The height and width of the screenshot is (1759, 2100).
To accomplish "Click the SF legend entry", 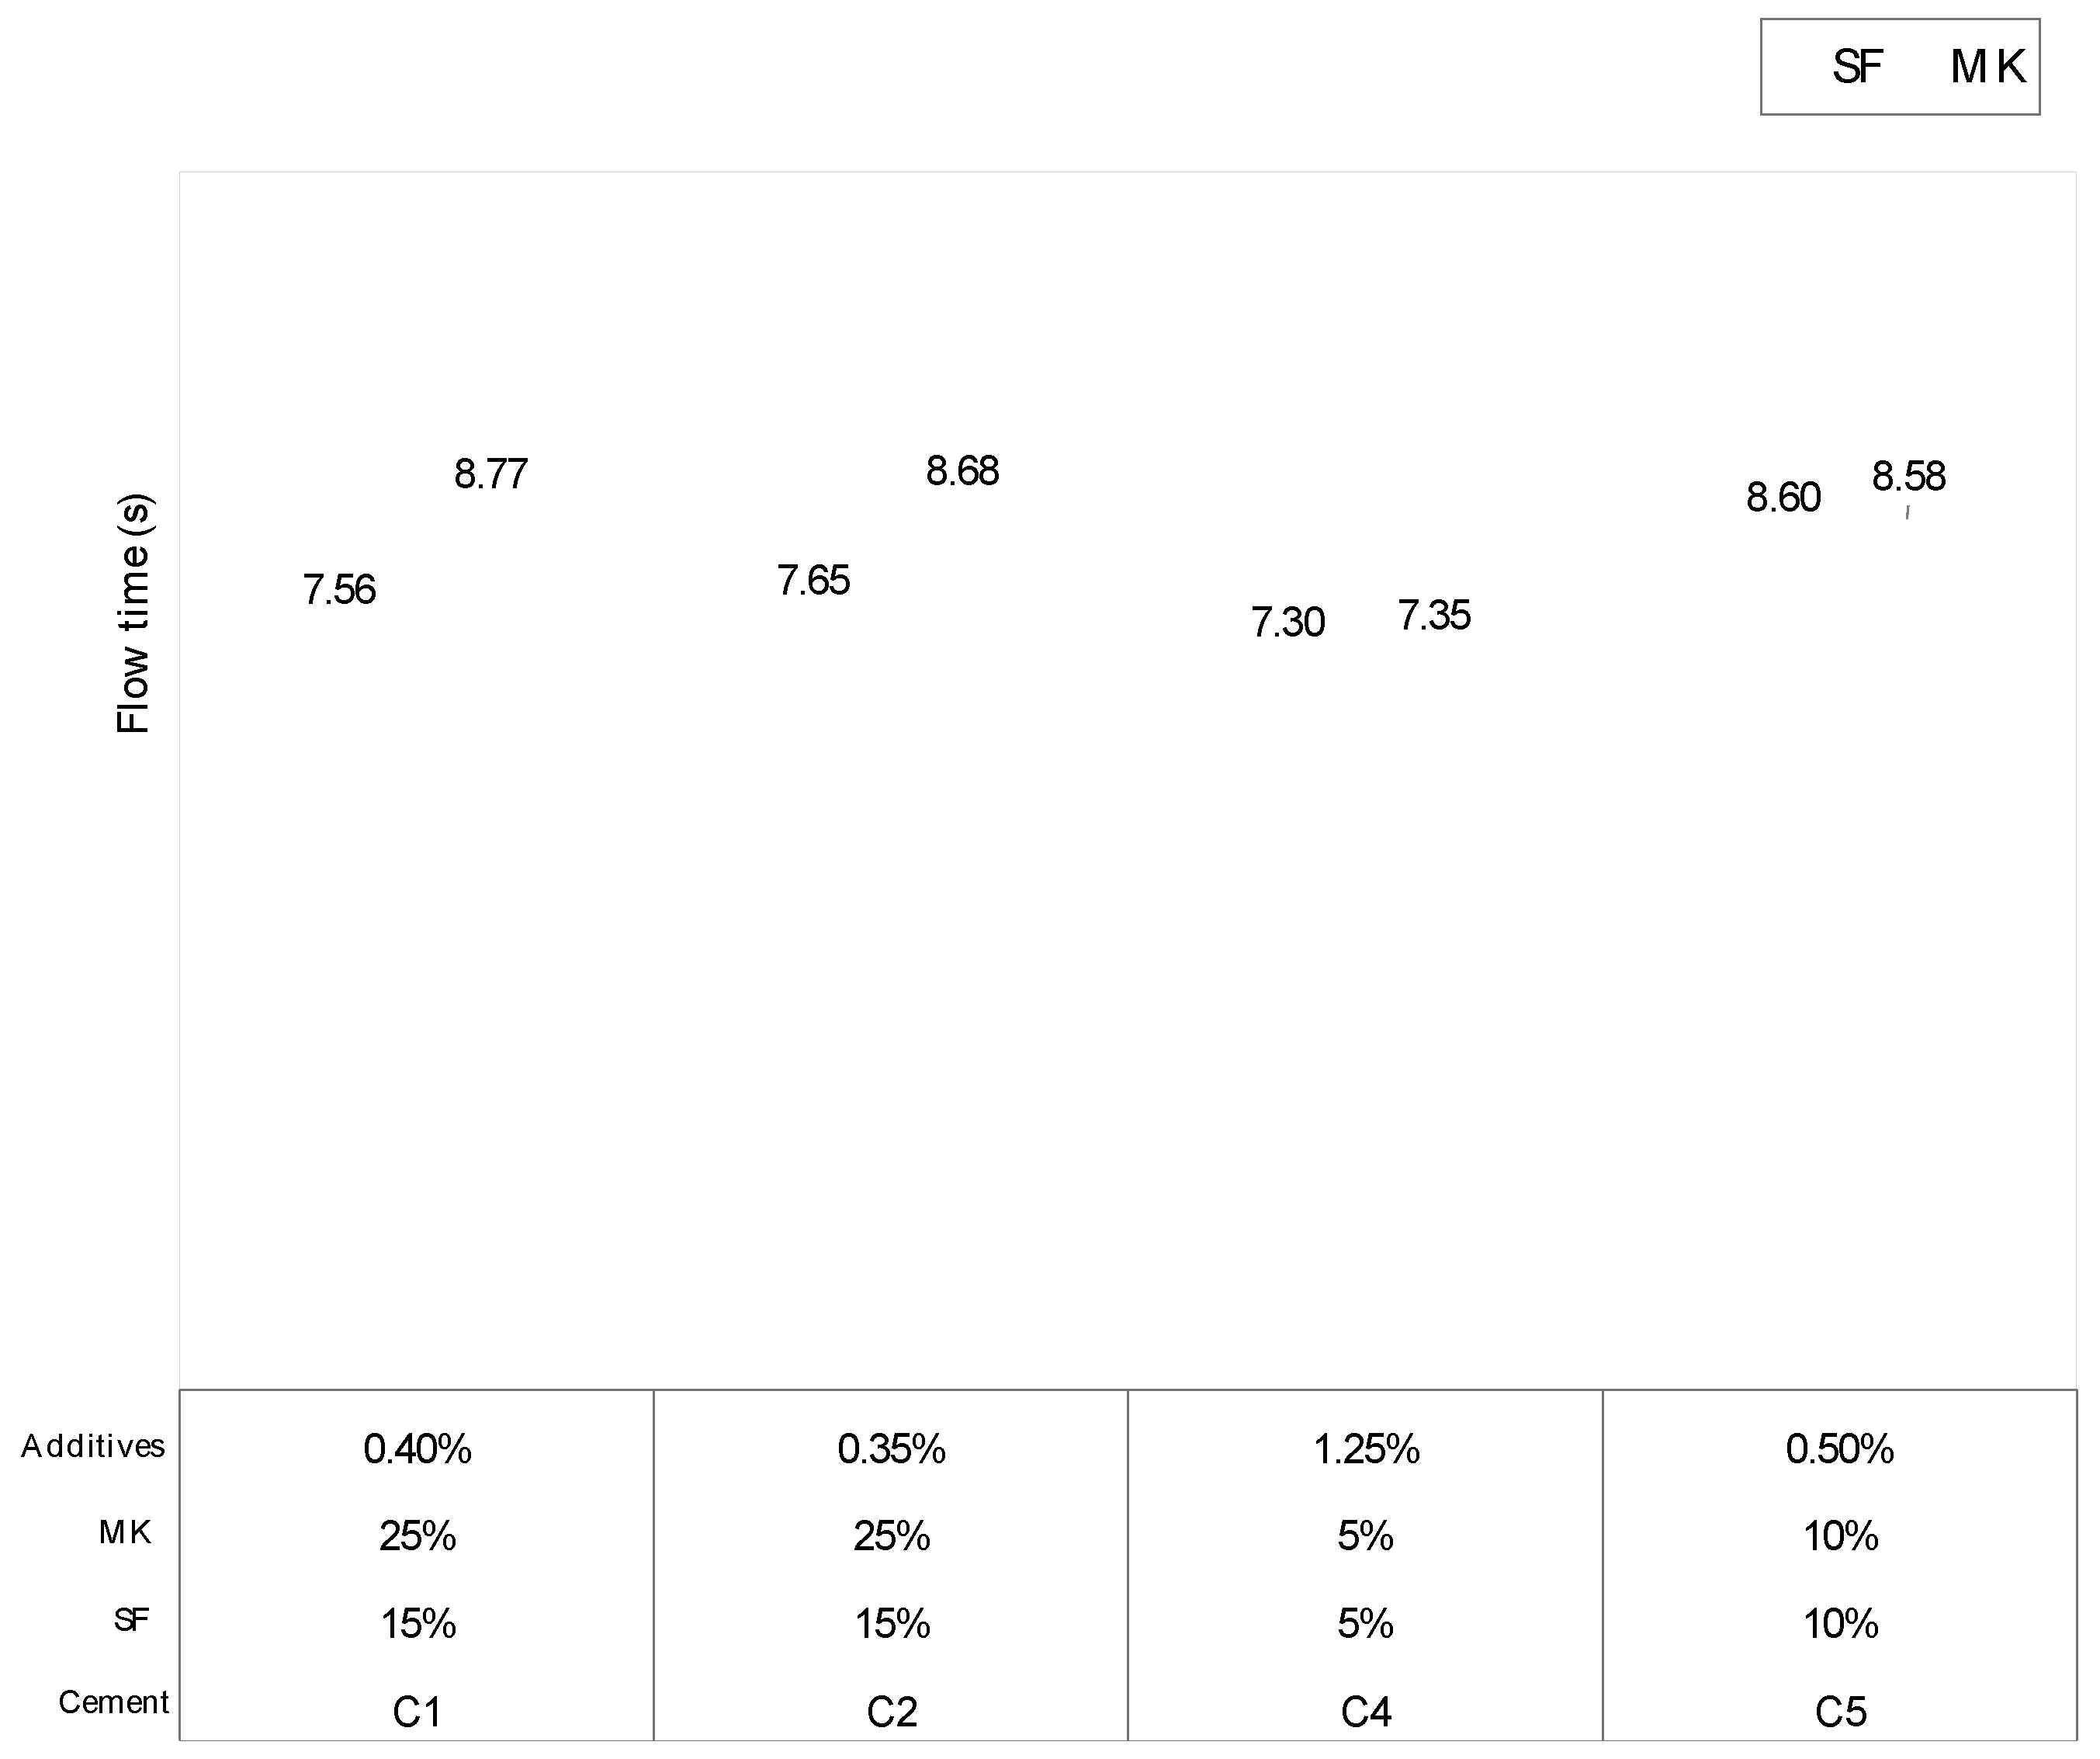I will (1857, 68).
